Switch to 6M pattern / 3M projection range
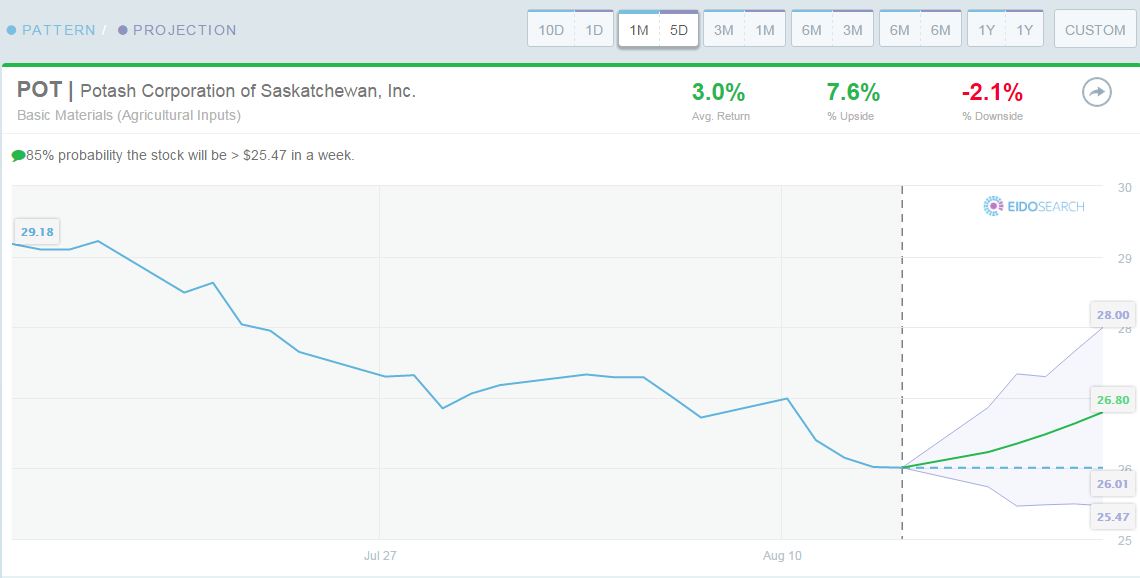The width and height of the screenshot is (1140, 578). [832, 29]
